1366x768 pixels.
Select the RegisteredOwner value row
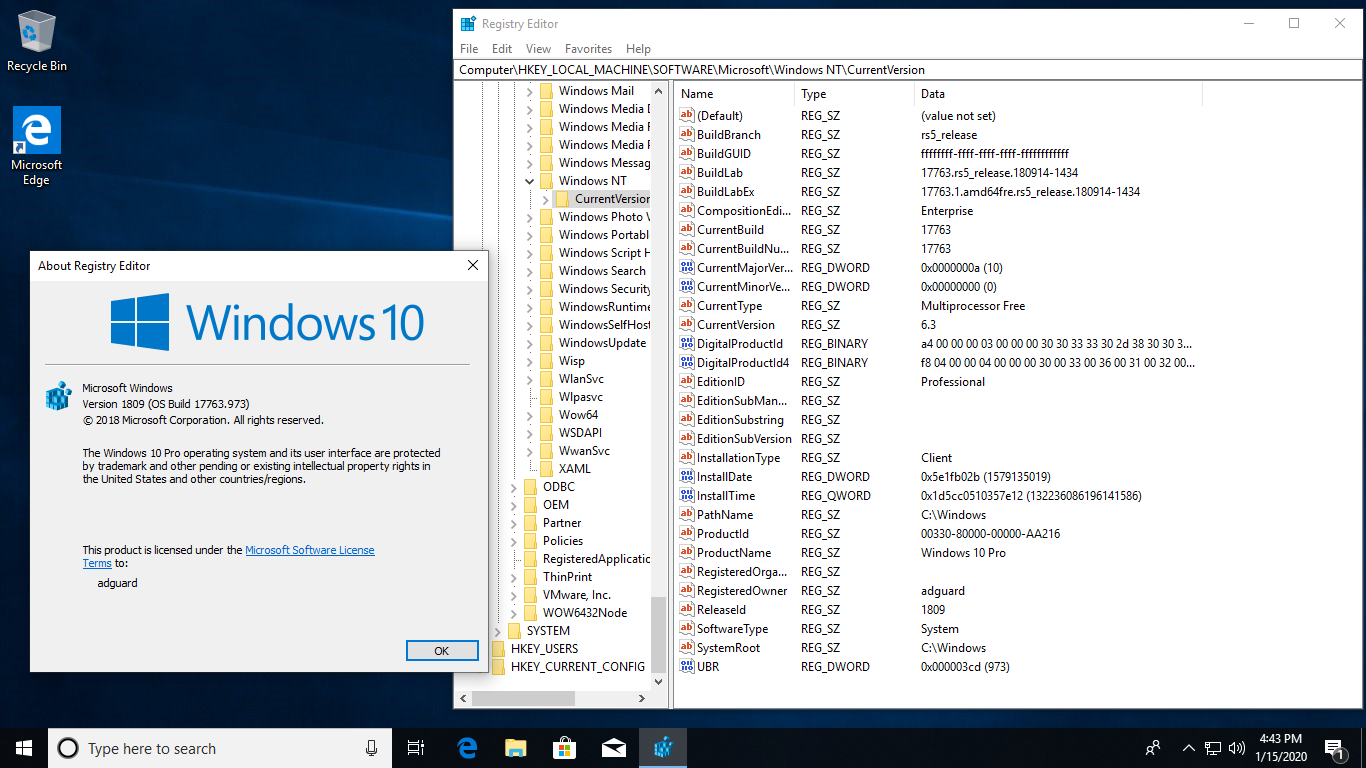(x=938, y=590)
